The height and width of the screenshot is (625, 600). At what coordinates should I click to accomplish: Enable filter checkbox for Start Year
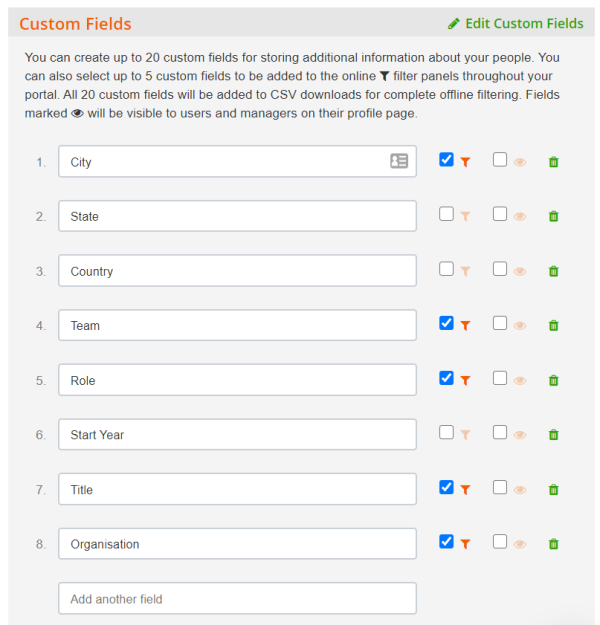coord(446,432)
